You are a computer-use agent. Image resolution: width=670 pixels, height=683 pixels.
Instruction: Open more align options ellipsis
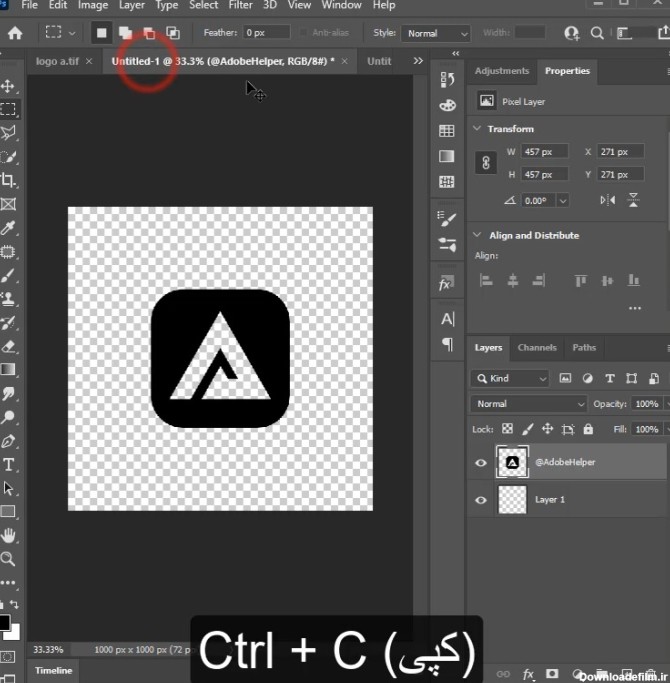point(635,308)
